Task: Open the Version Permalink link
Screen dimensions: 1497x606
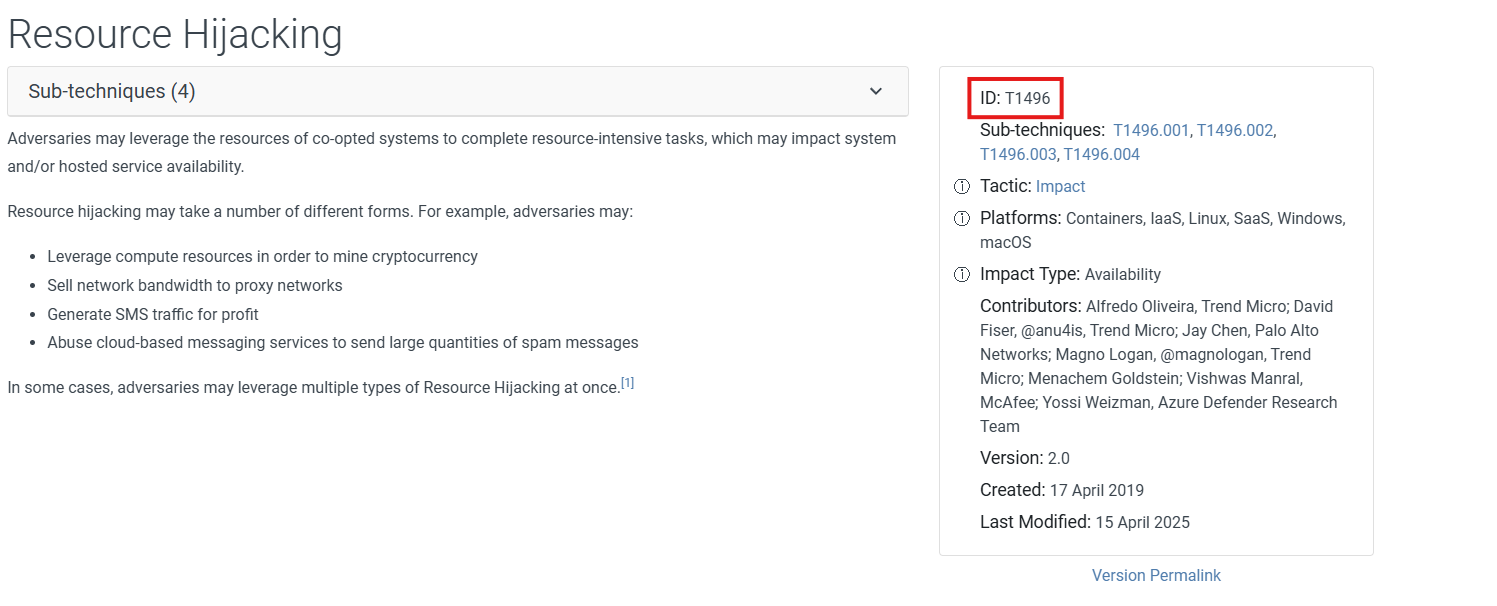Action: coord(1156,575)
